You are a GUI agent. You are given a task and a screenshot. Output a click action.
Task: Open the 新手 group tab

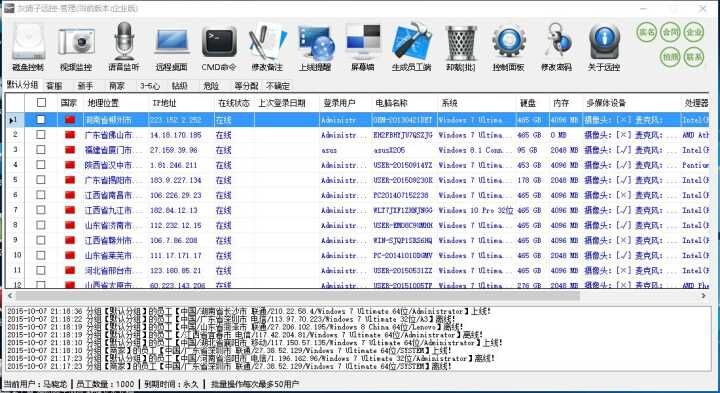(85, 86)
